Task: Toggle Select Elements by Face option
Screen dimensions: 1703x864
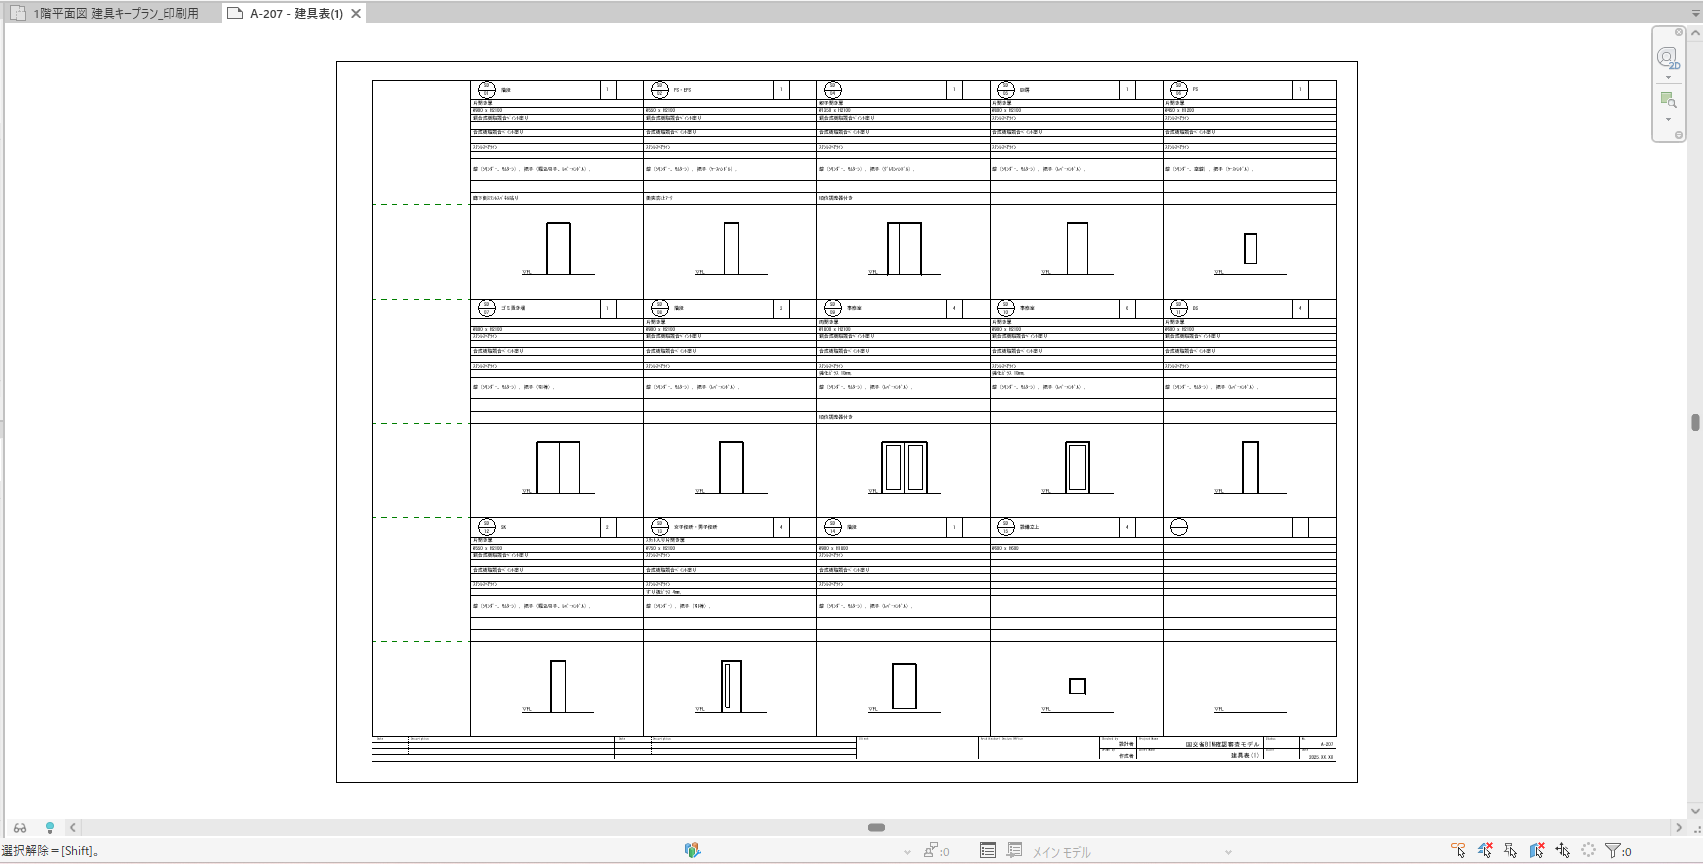Action: pos(1537,851)
